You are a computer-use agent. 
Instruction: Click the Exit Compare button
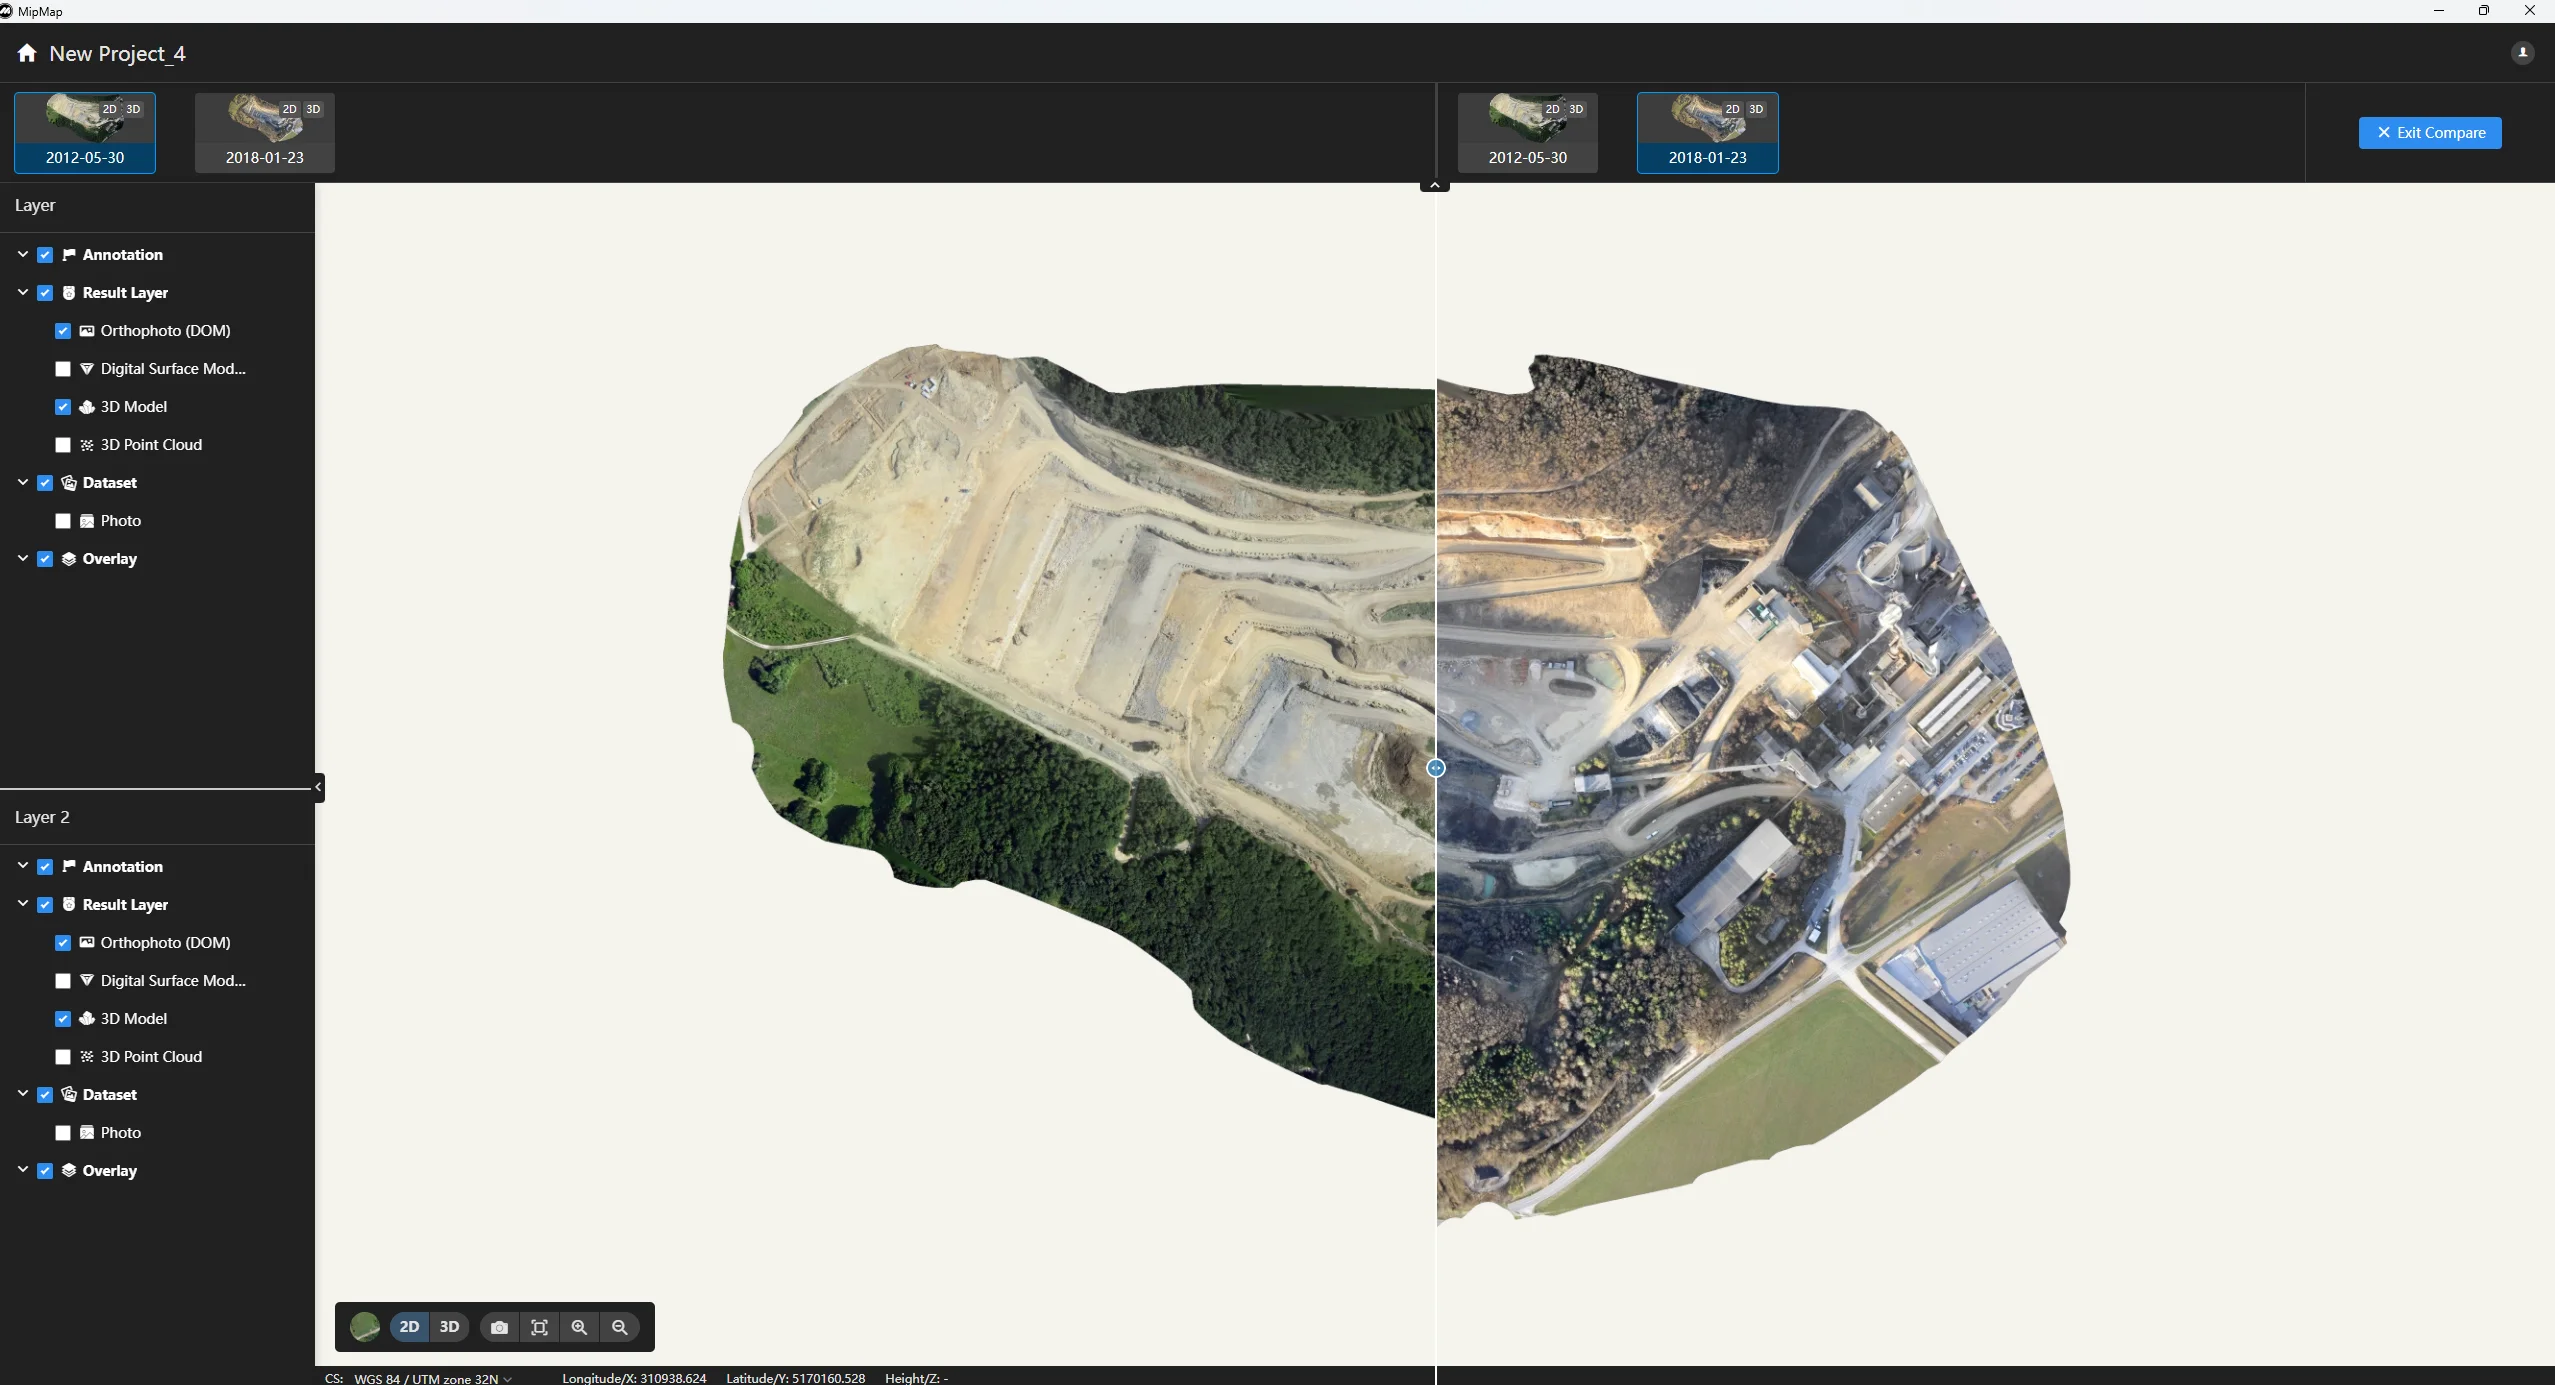point(2429,132)
